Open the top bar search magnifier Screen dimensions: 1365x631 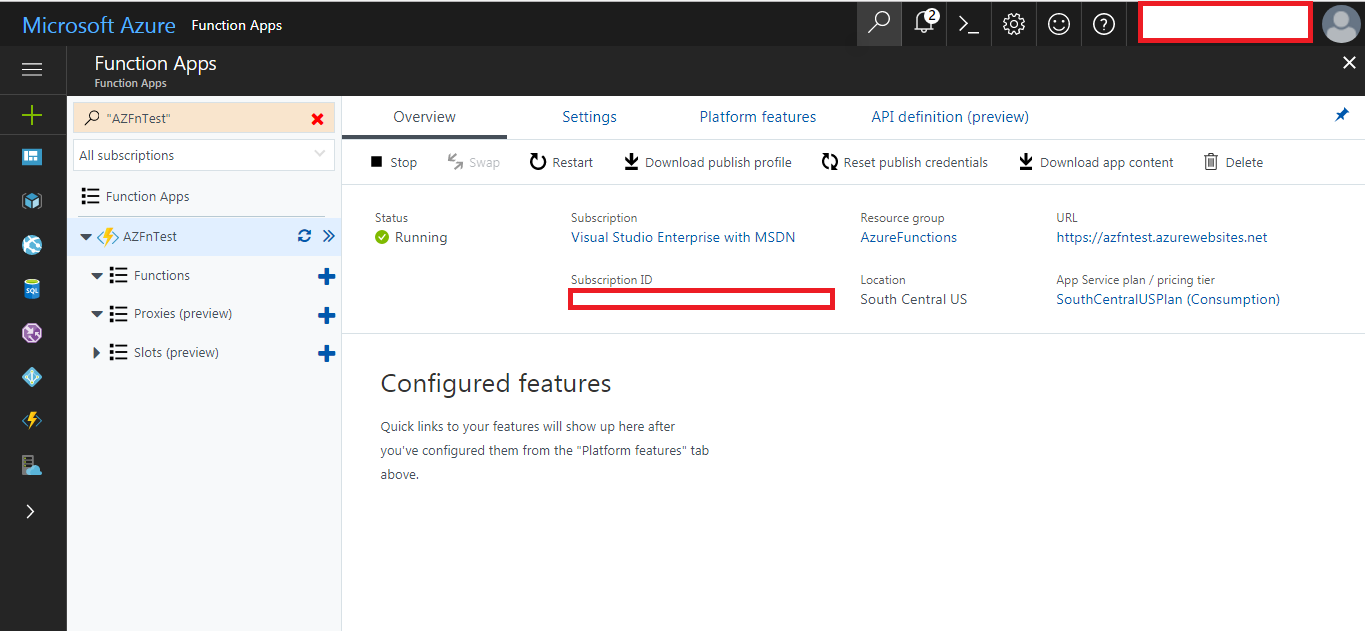tap(879, 24)
